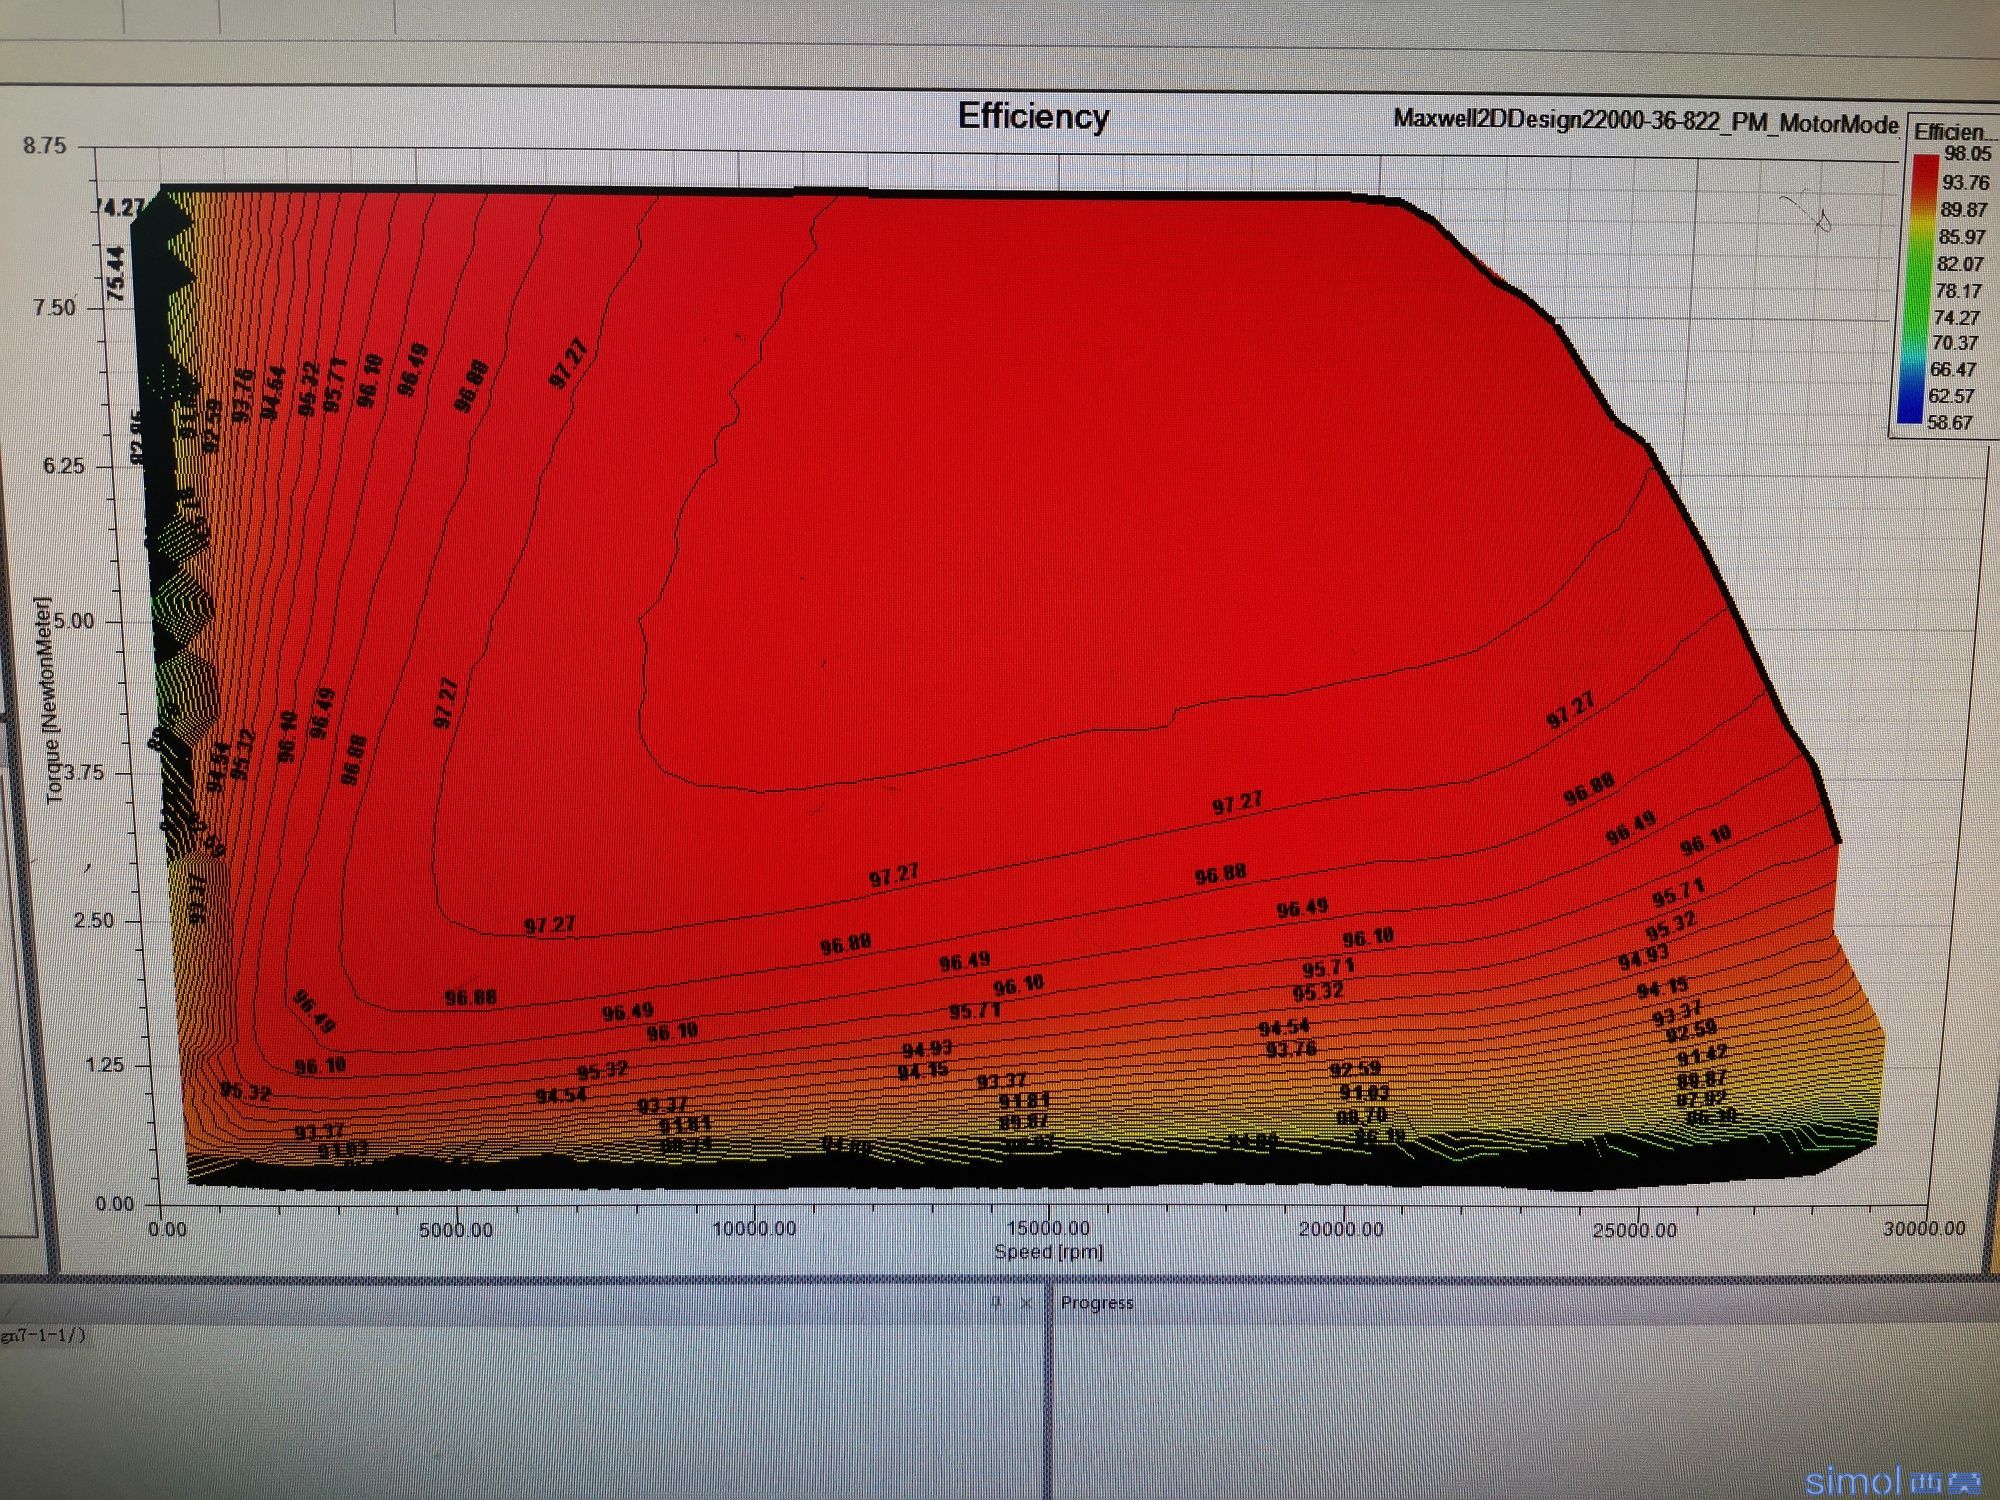Viewport: 2000px width, 1500px height.
Task: Click the Speed [rpm] axis label
Action: pos(1048,1251)
